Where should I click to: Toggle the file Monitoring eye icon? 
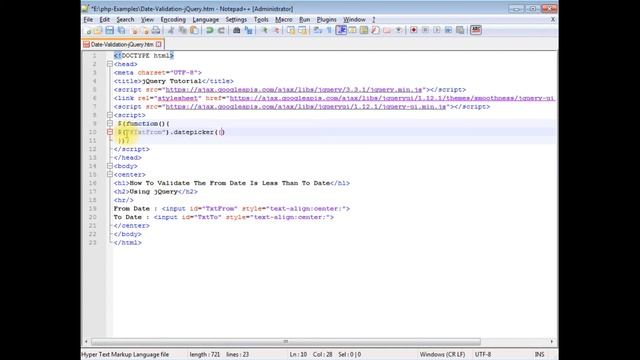pyautogui.click(x=399, y=30)
